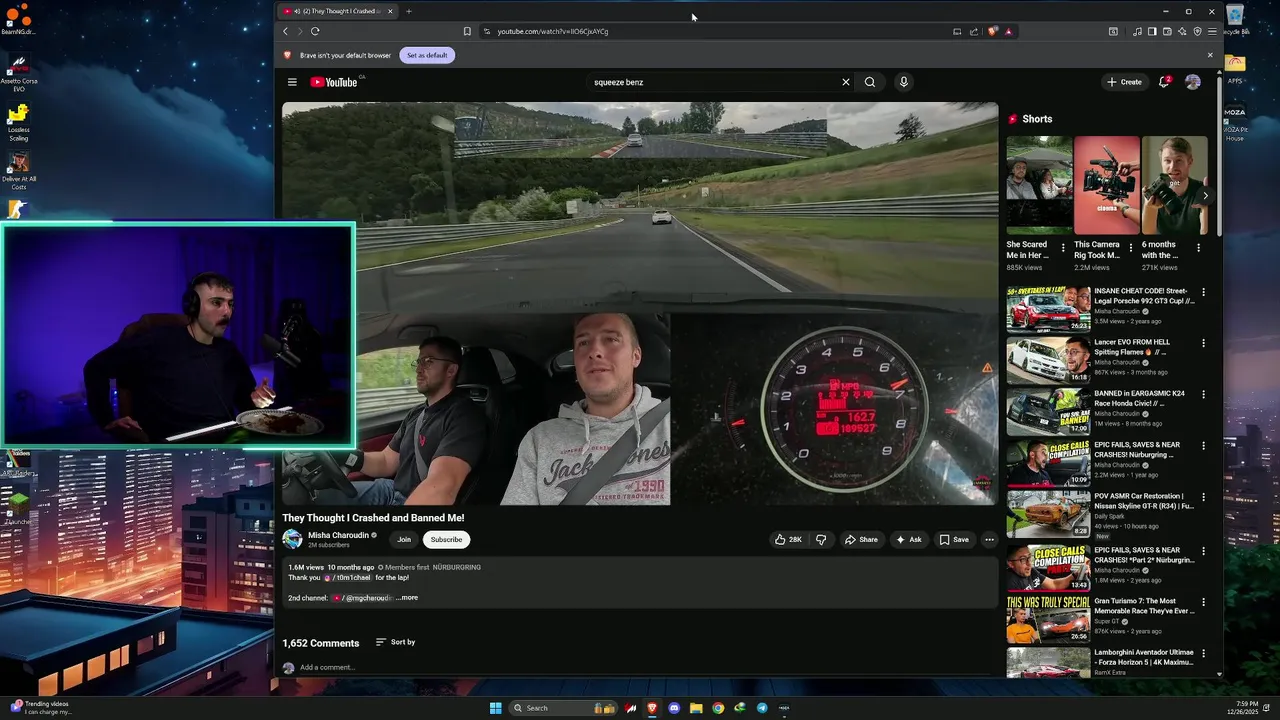Screen dimensions: 1280x720
Task: Open Windows Start menu
Action: point(495,708)
